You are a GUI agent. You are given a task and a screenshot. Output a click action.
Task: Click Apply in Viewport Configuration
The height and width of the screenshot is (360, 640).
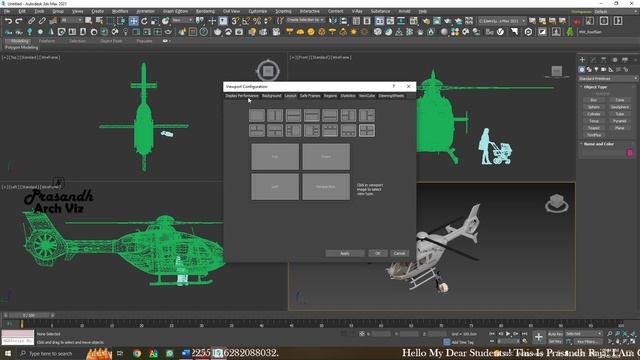click(x=345, y=253)
